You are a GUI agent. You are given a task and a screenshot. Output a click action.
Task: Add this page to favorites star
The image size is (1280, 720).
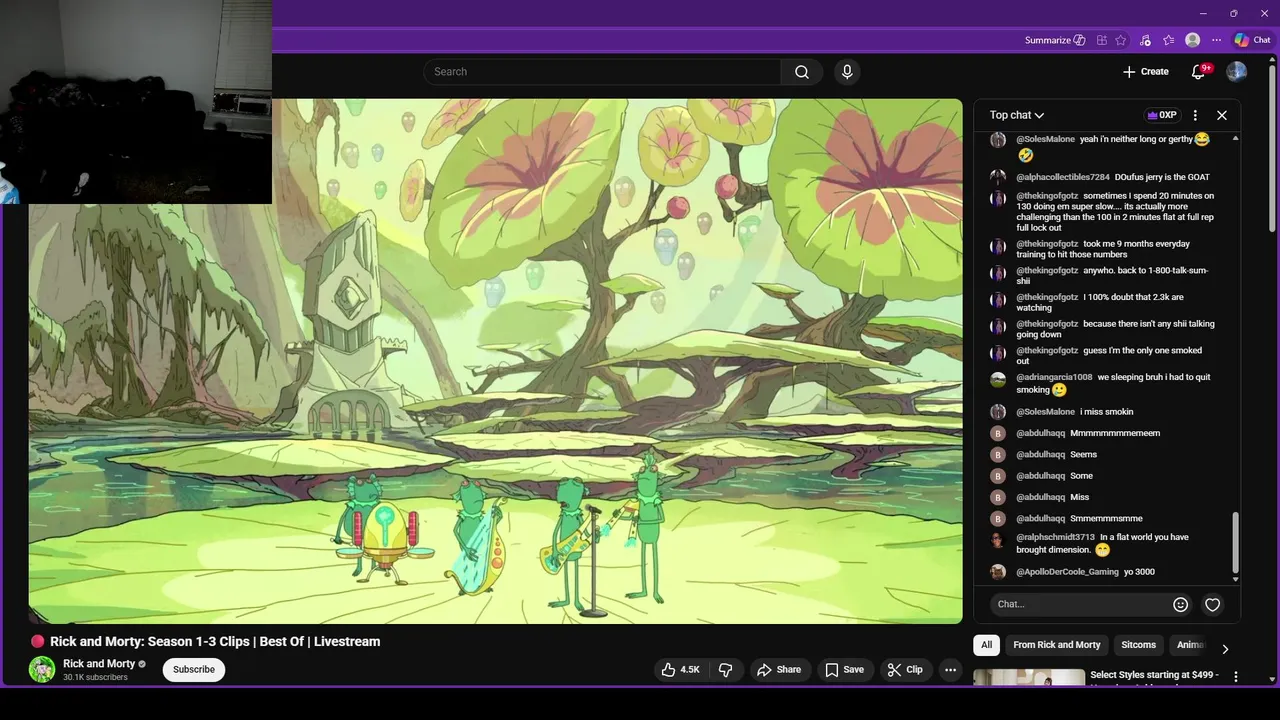click(1121, 40)
